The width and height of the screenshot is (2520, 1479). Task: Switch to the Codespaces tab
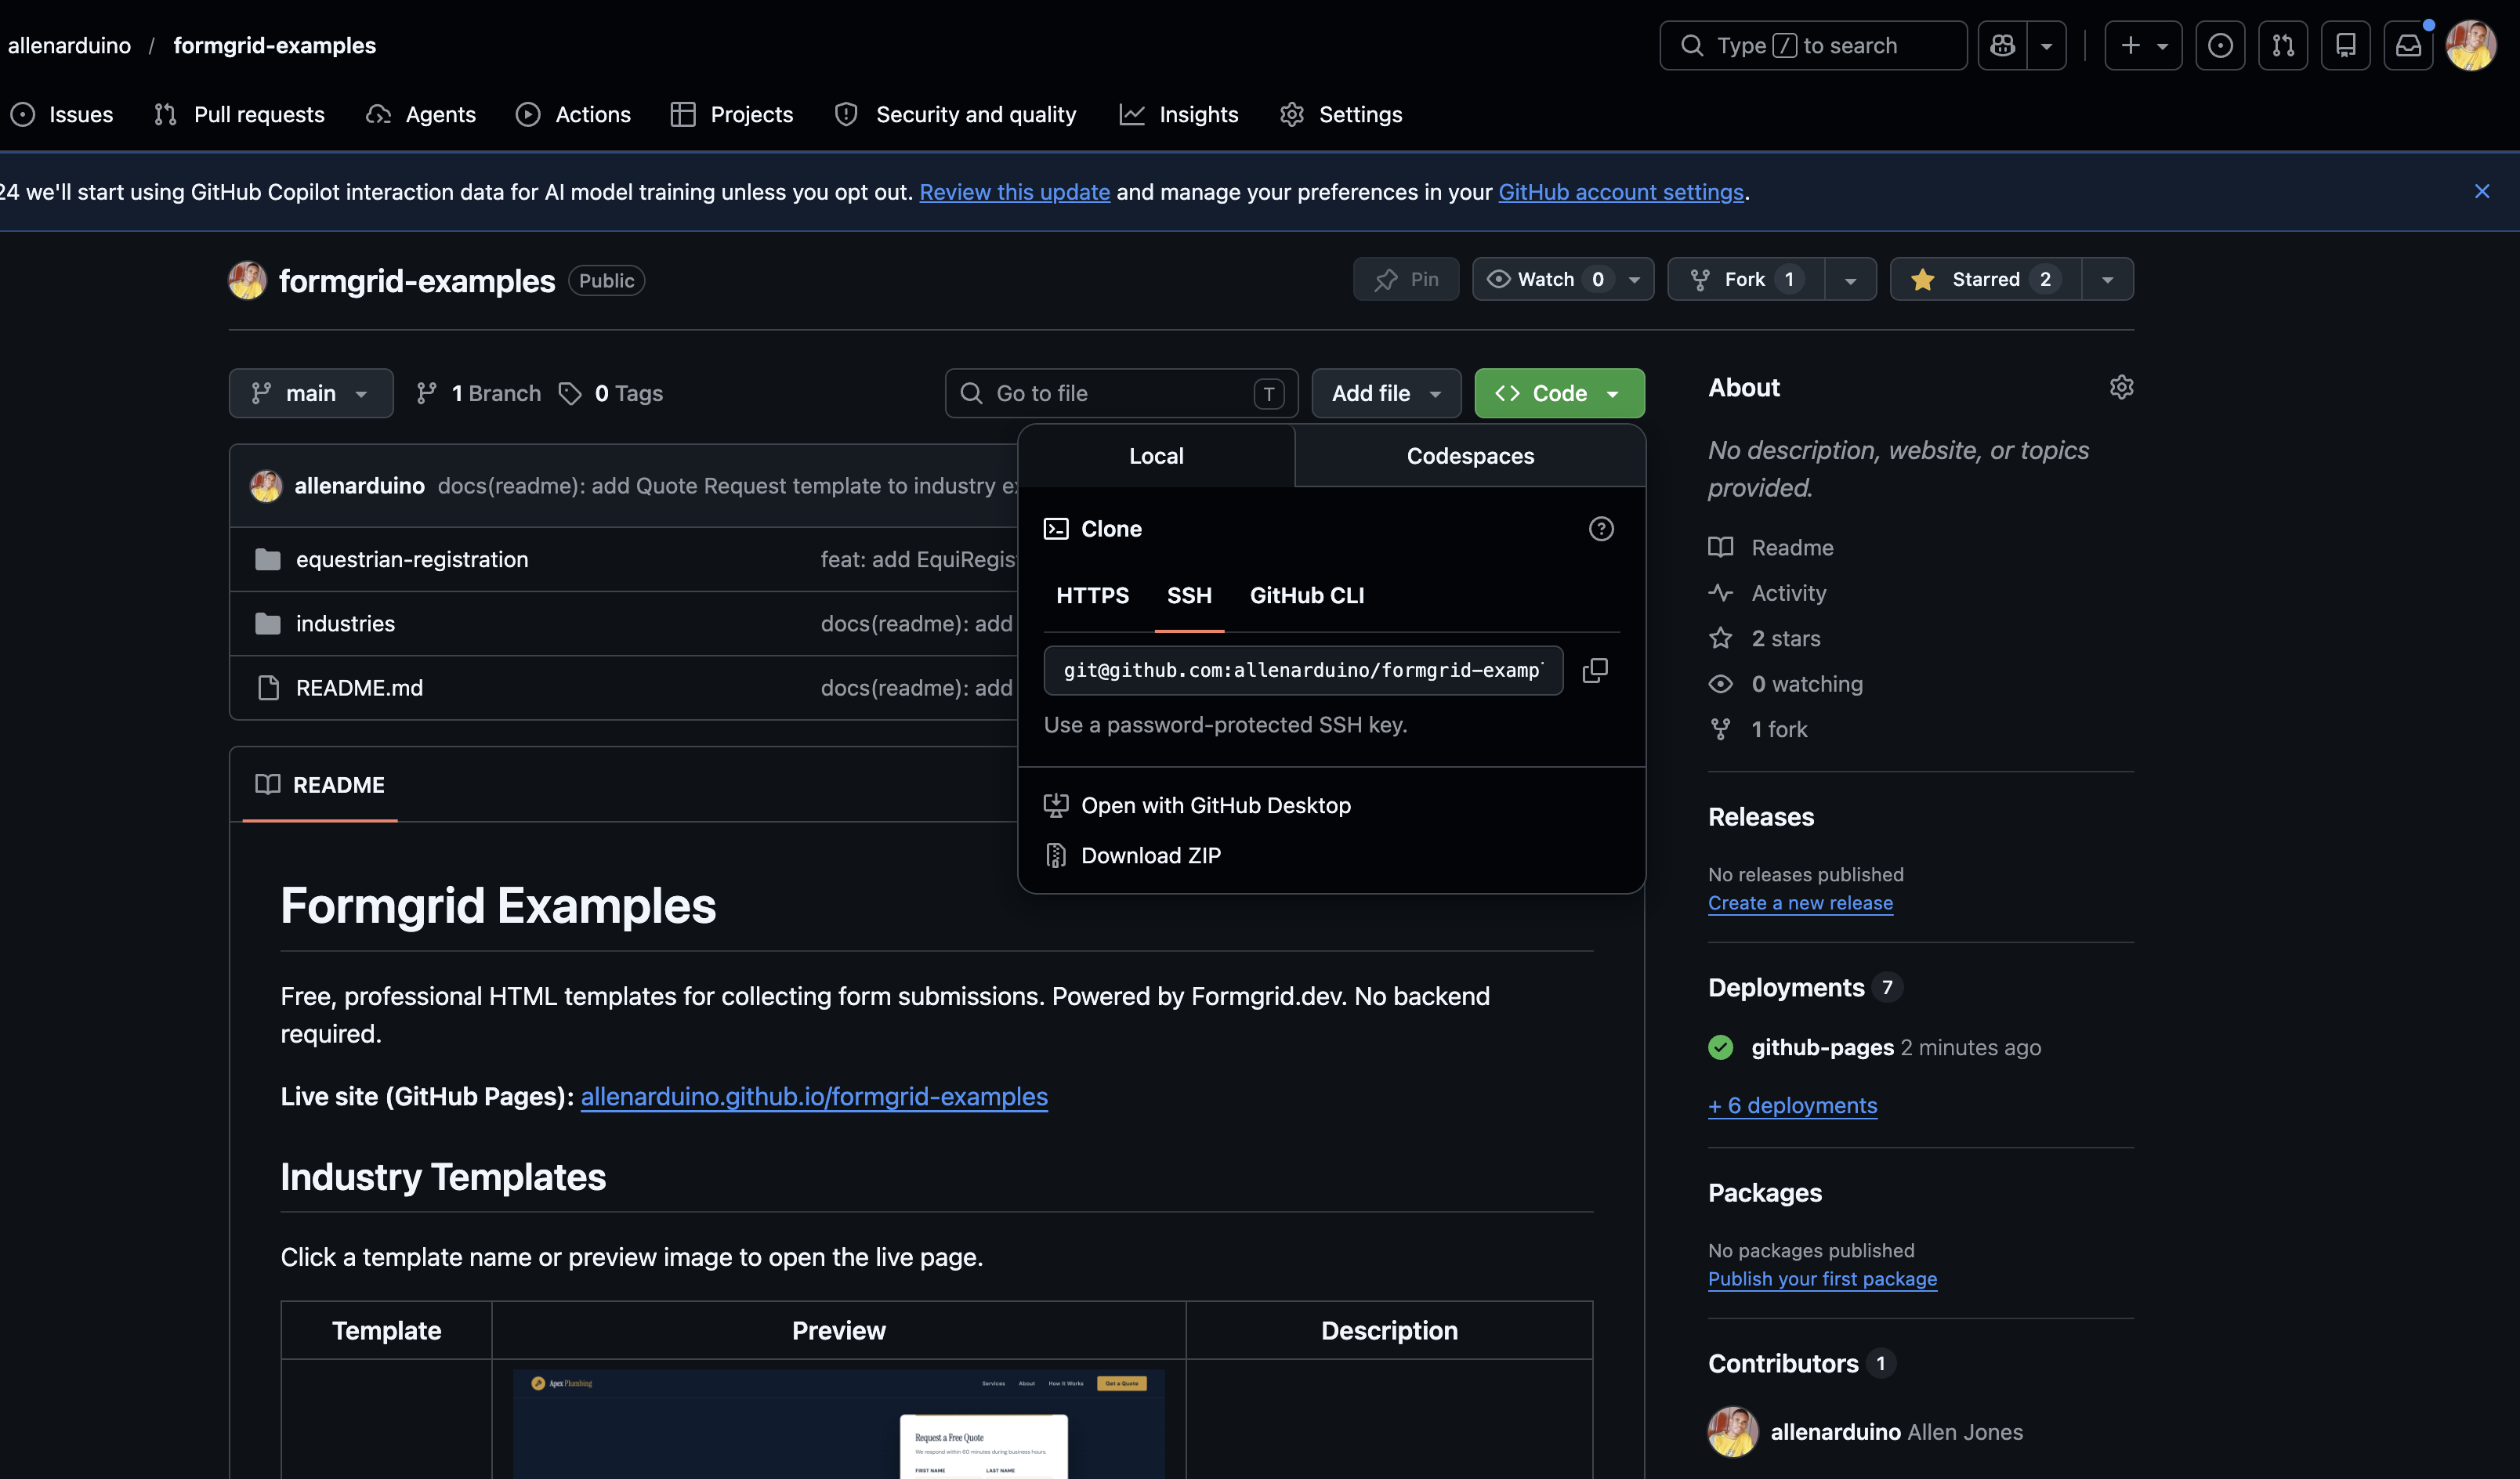point(1469,457)
